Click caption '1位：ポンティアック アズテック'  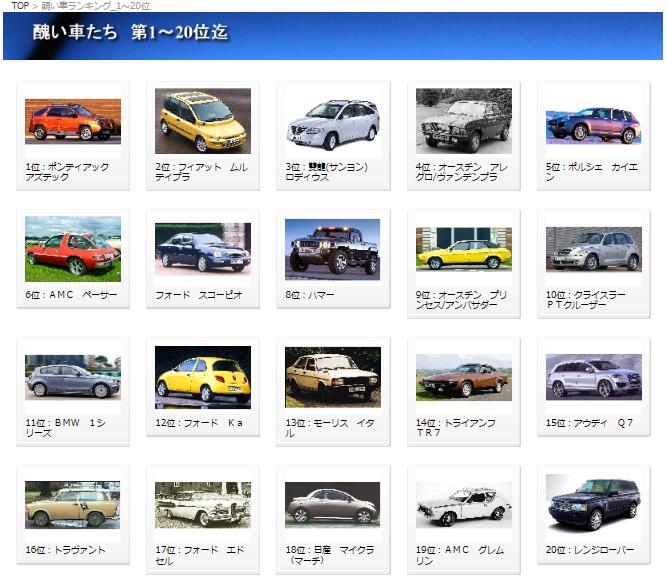click(67, 172)
